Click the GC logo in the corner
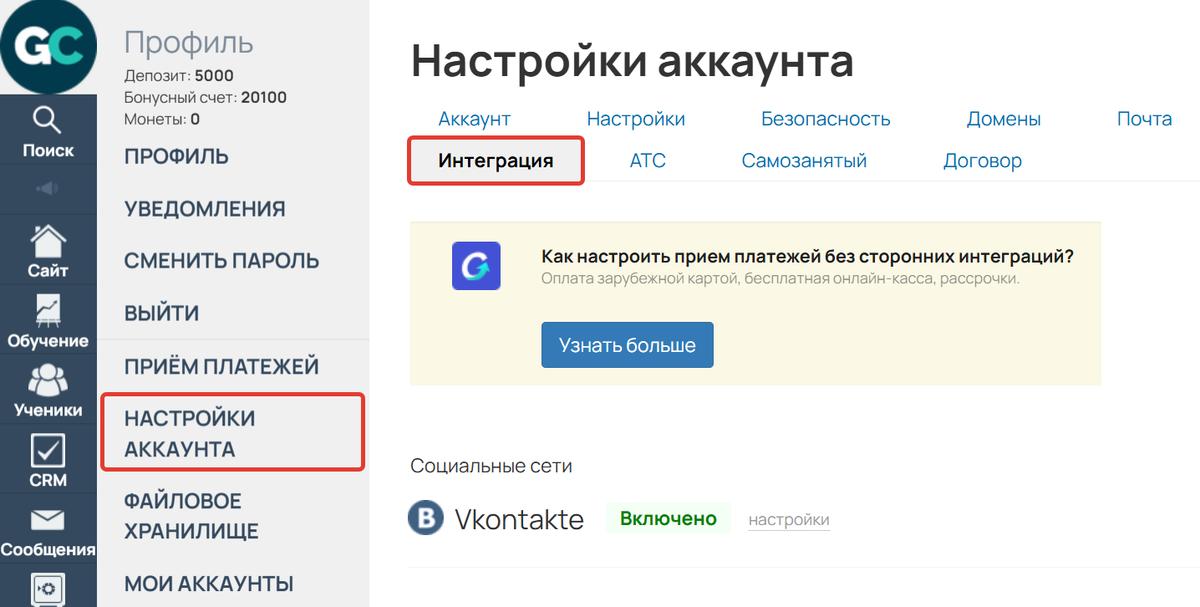The height and width of the screenshot is (607, 1200). (48, 45)
